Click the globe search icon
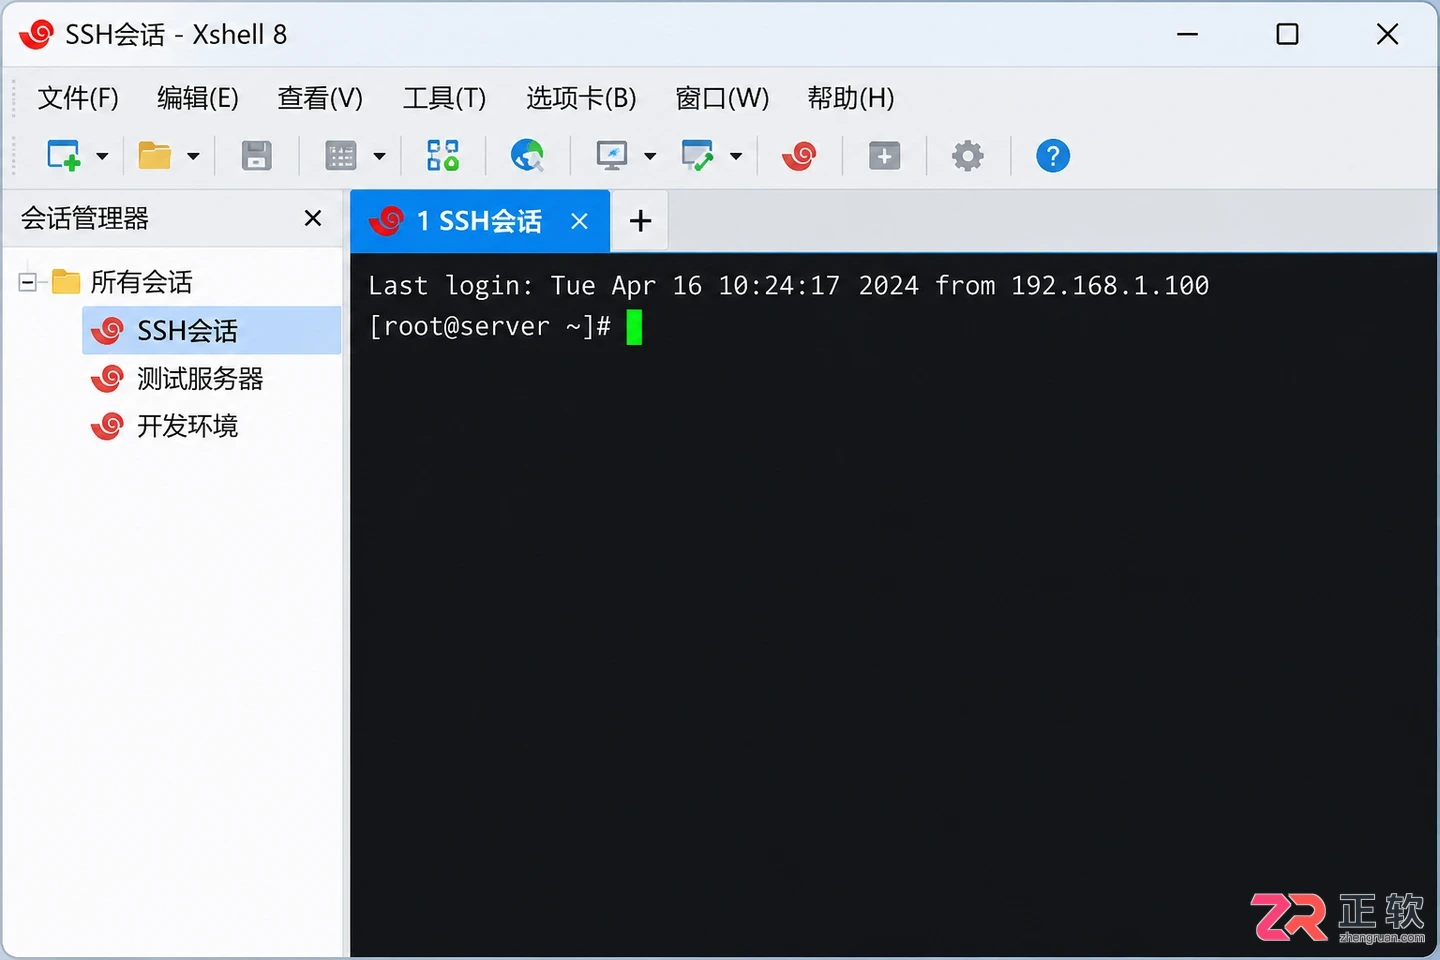Image resolution: width=1440 pixels, height=960 pixels. pyautogui.click(x=527, y=156)
